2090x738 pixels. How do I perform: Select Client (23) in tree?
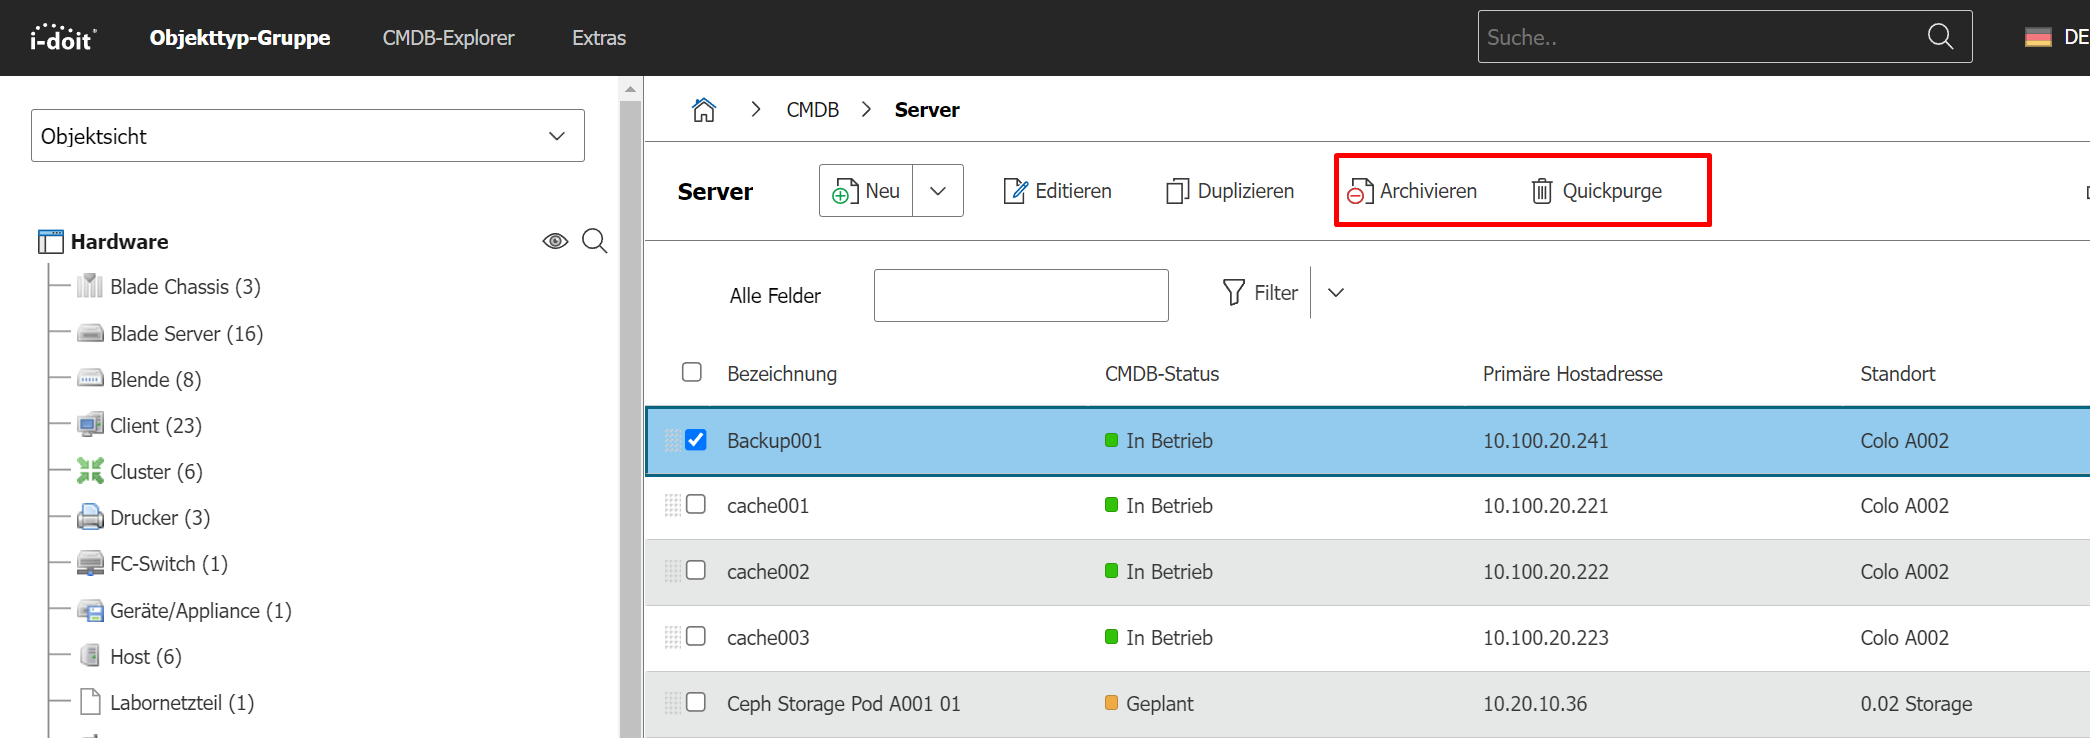tap(156, 426)
